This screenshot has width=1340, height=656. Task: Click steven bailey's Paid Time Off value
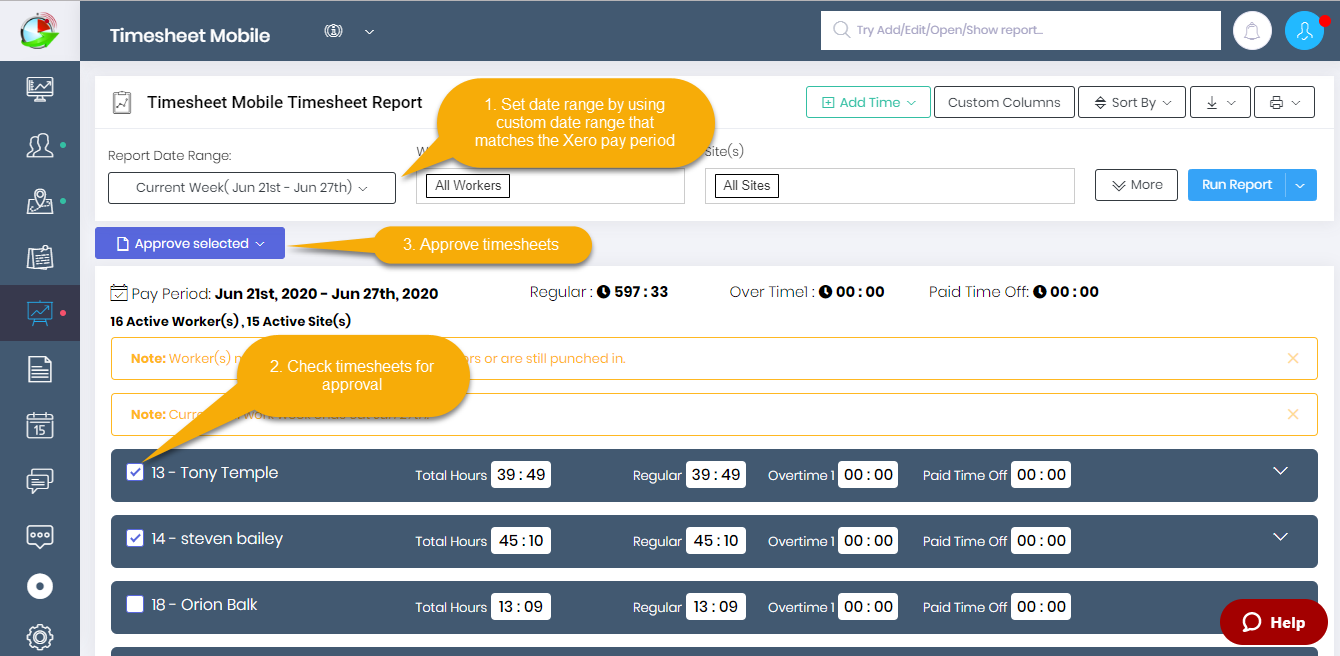coord(1041,541)
